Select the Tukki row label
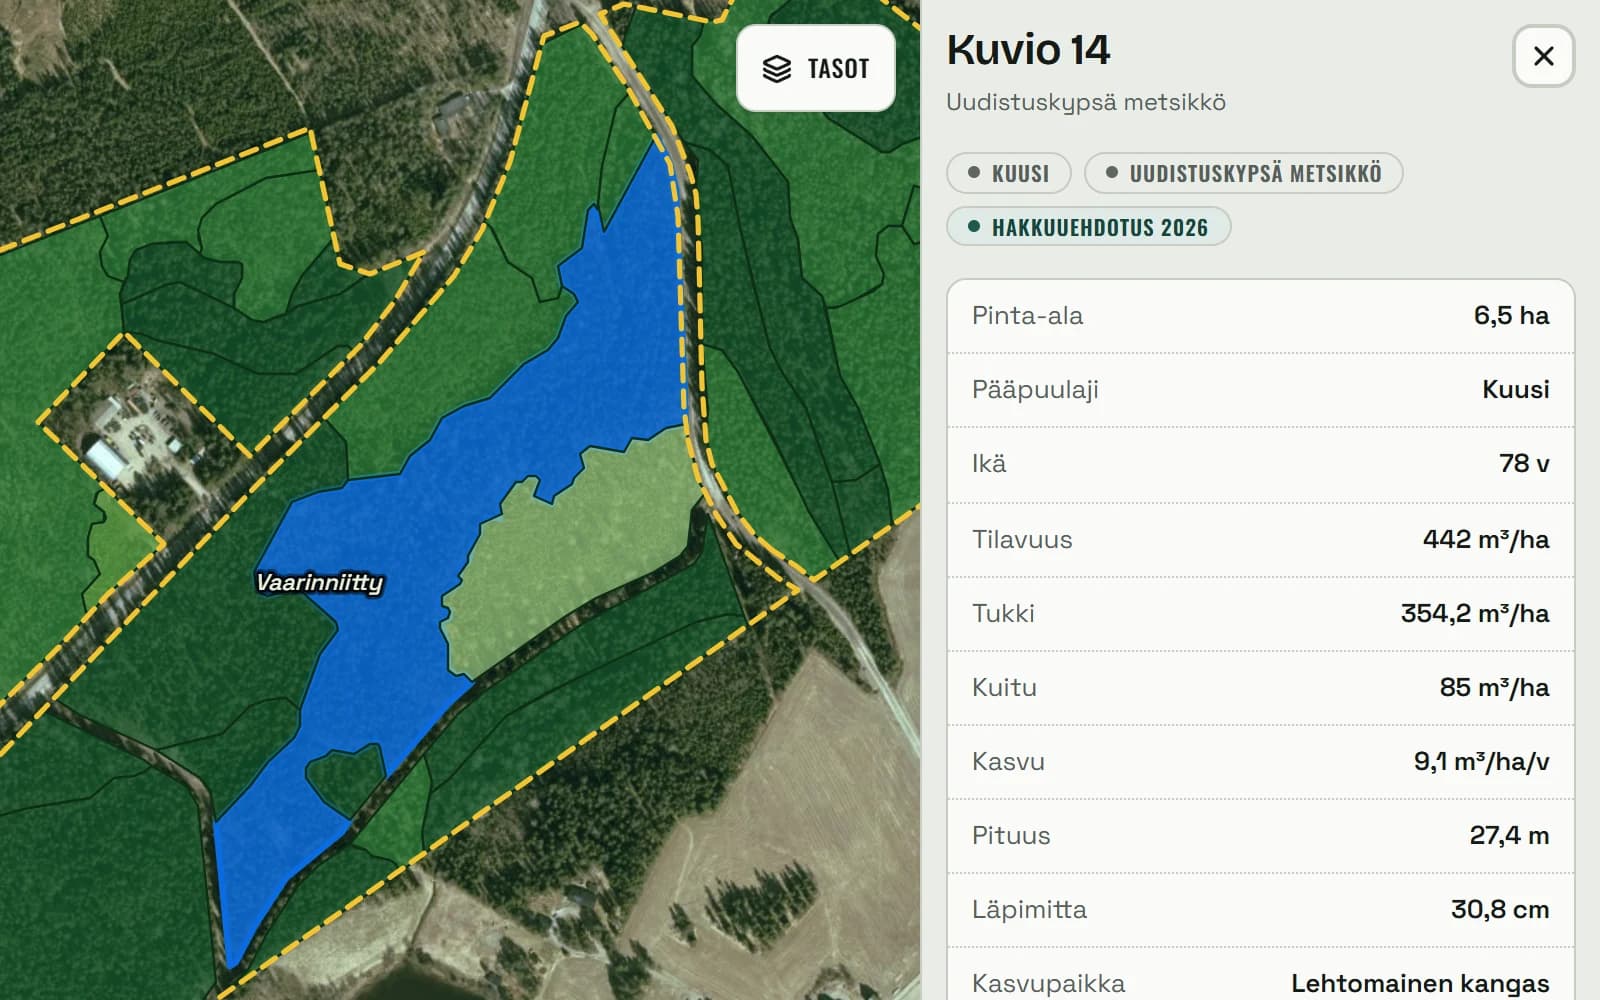 tap(1003, 614)
